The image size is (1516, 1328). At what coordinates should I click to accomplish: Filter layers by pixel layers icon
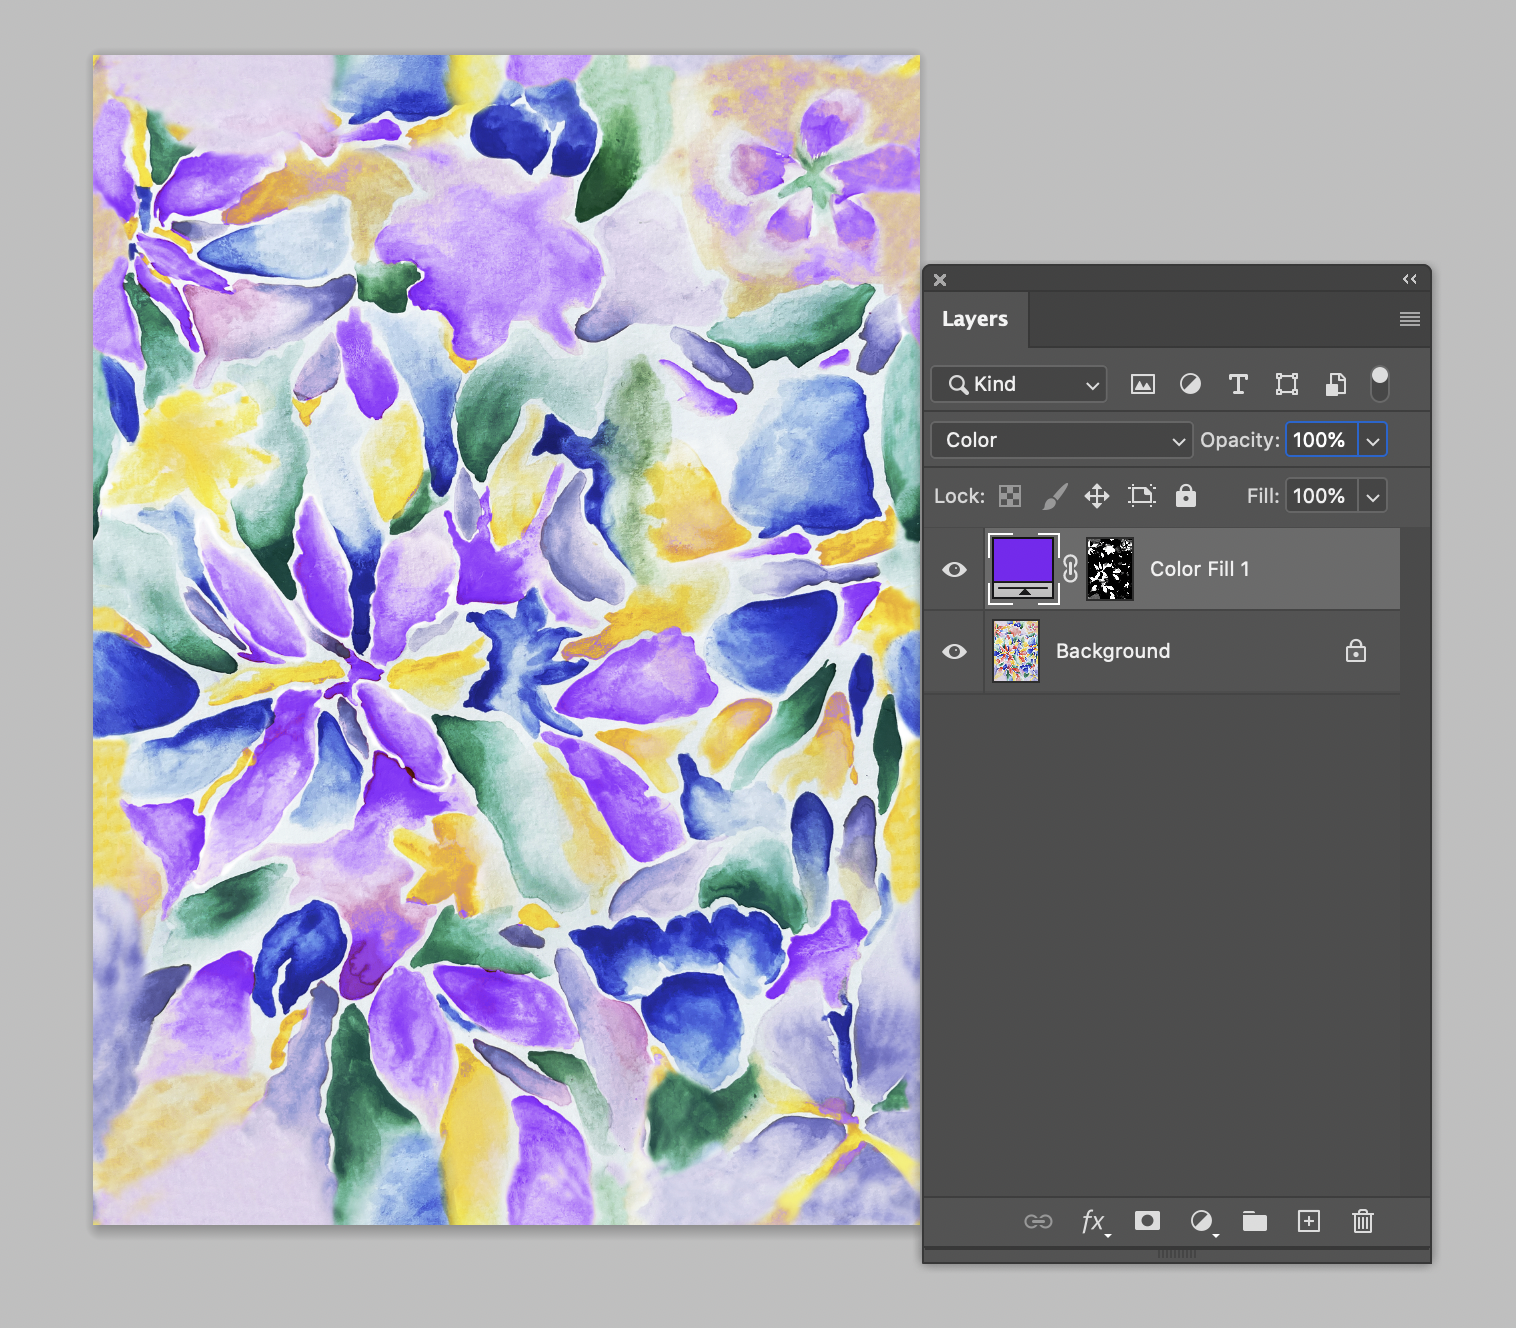[x=1142, y=384]
